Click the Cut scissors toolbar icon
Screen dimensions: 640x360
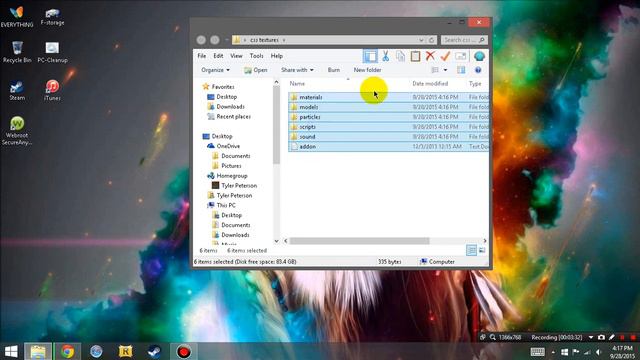385,56
